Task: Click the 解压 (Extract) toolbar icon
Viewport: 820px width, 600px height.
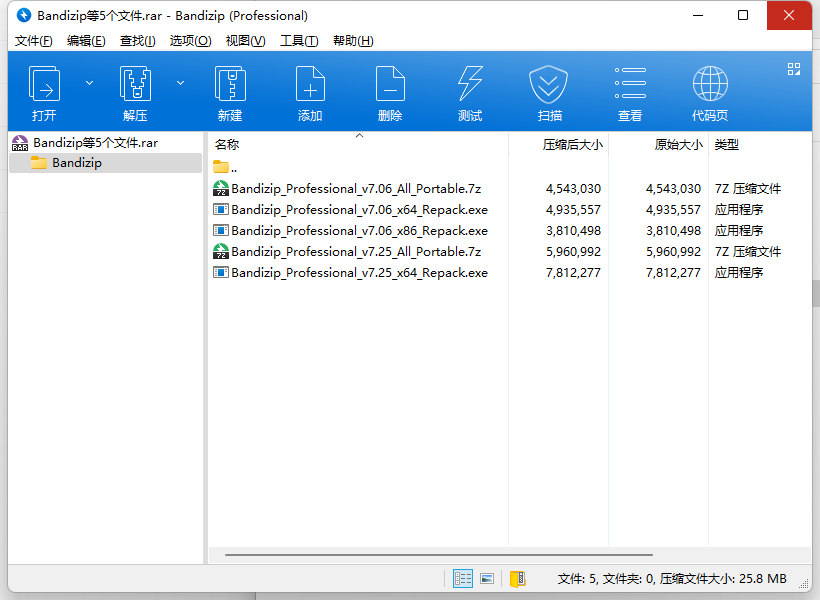Action: click(x=135, y=83)
